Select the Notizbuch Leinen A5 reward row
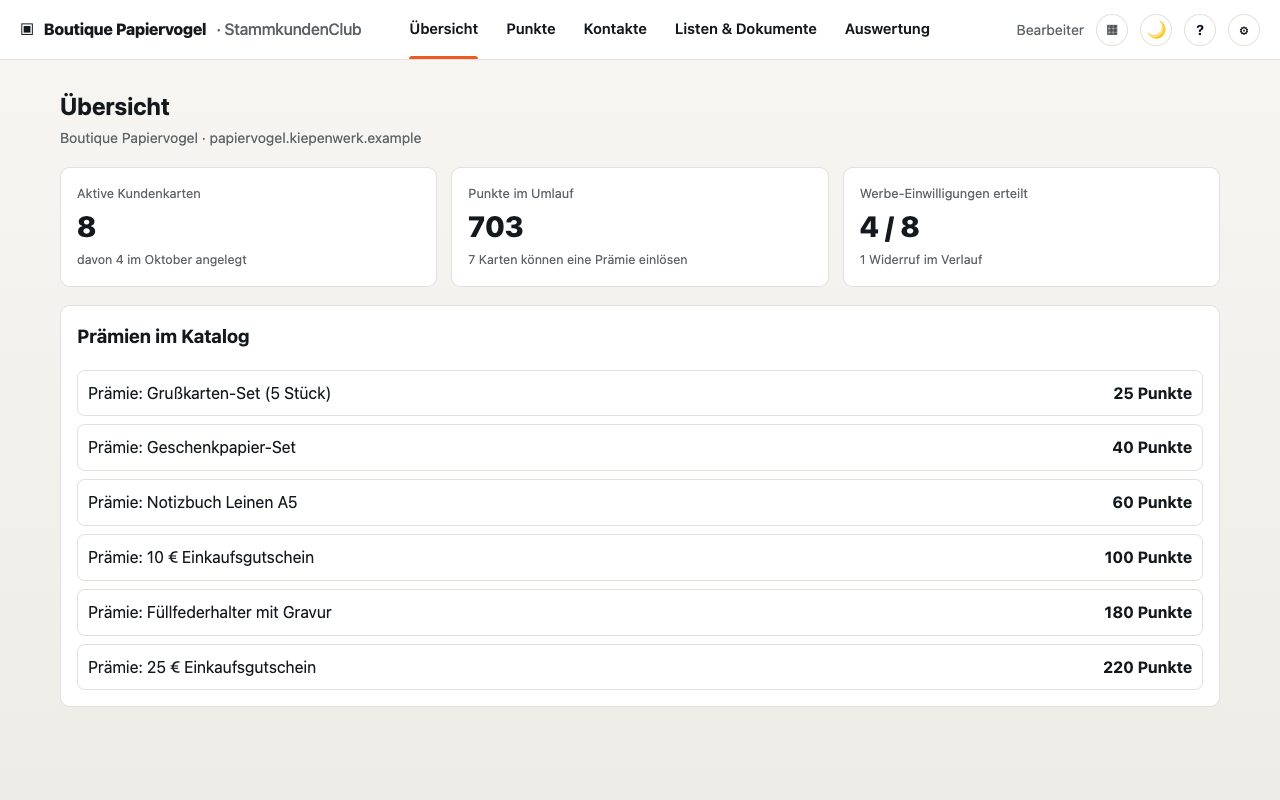Image resolution: width=1280 pixels, height=800 pixels. 640,502
